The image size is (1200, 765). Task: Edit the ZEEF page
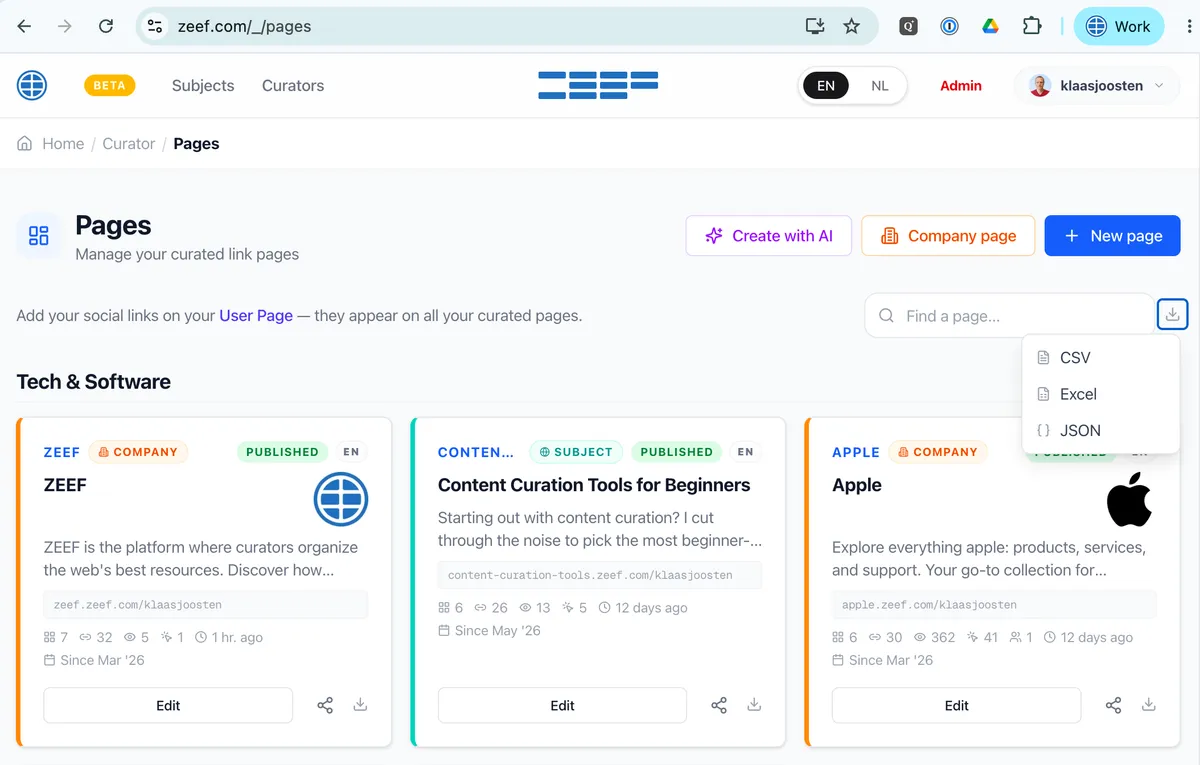tap(168, 706)
